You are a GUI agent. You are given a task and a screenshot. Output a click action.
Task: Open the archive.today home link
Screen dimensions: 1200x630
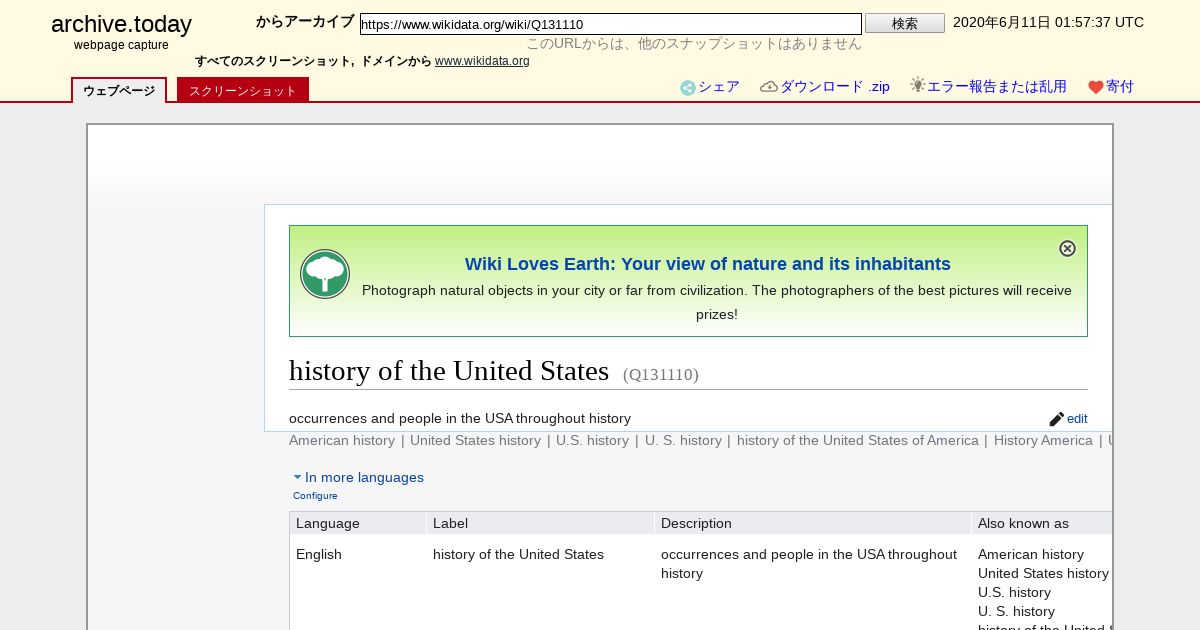coord(121,25)
